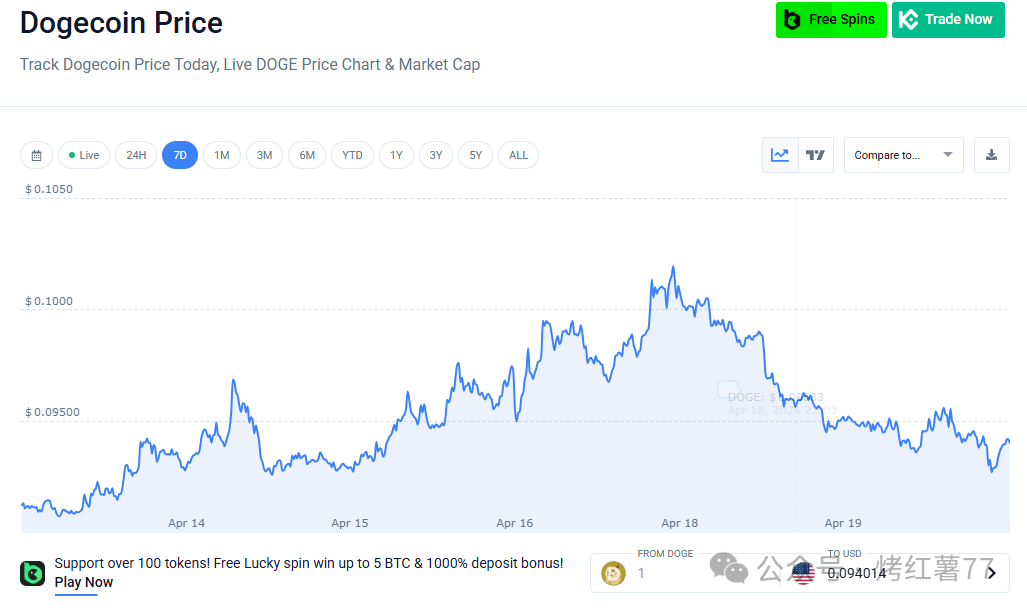
Task: Enable the Live price toggle
Action: [84, 155]
